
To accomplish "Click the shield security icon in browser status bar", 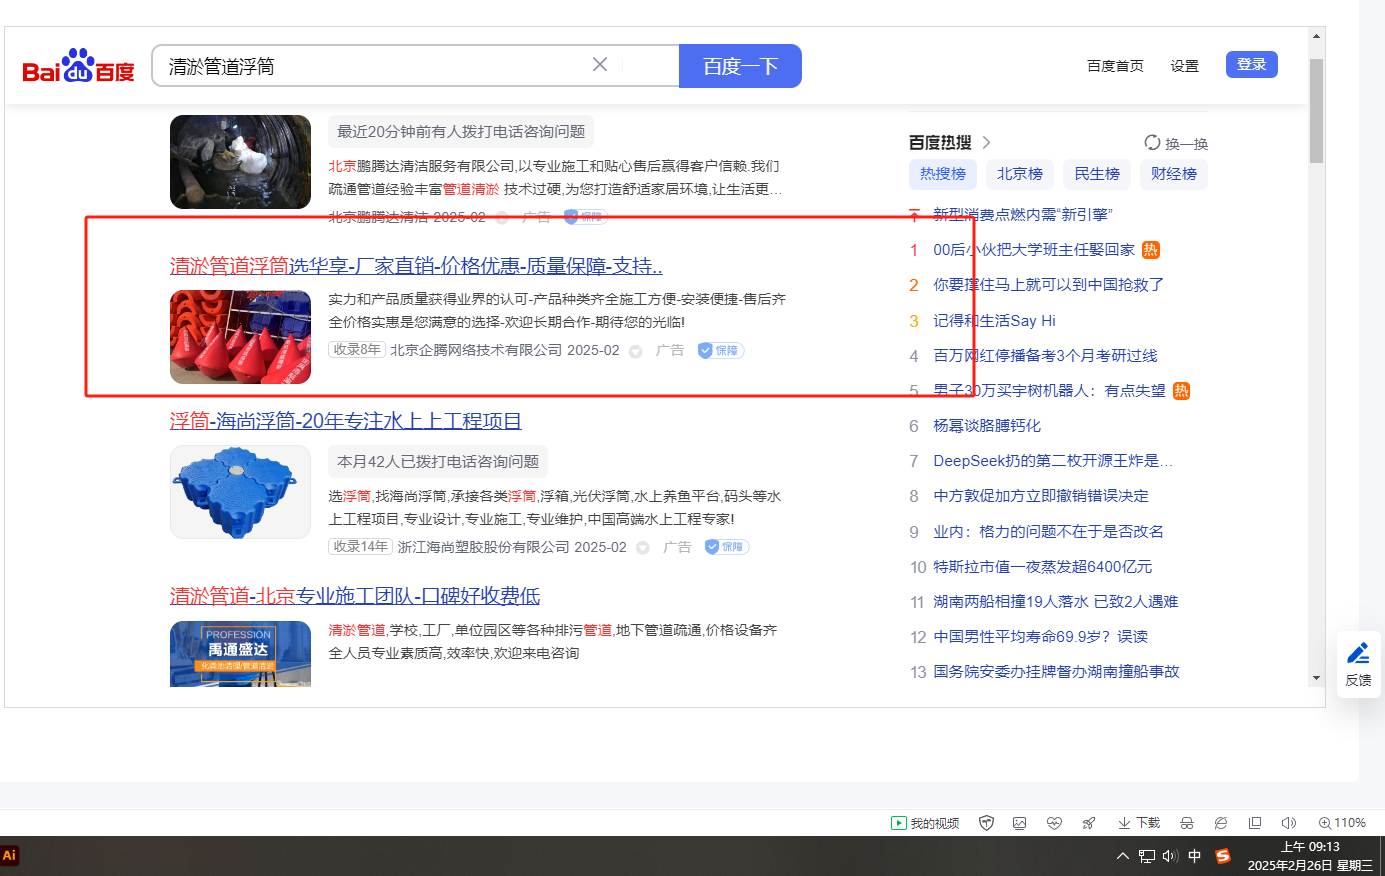I will (x=986, y=823).
